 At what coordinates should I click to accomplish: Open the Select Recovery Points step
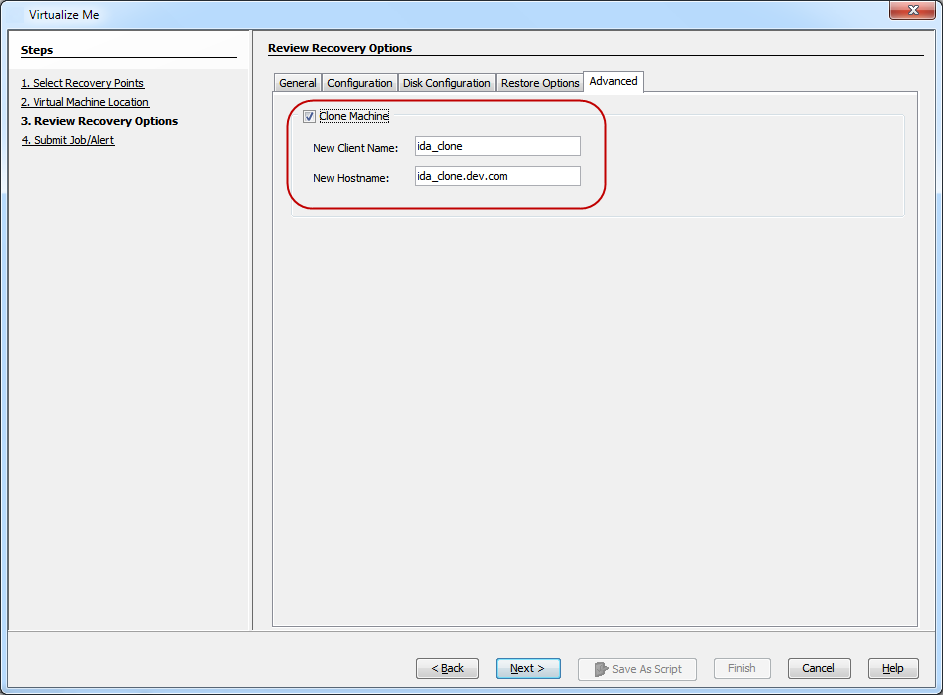pos(82,83)
